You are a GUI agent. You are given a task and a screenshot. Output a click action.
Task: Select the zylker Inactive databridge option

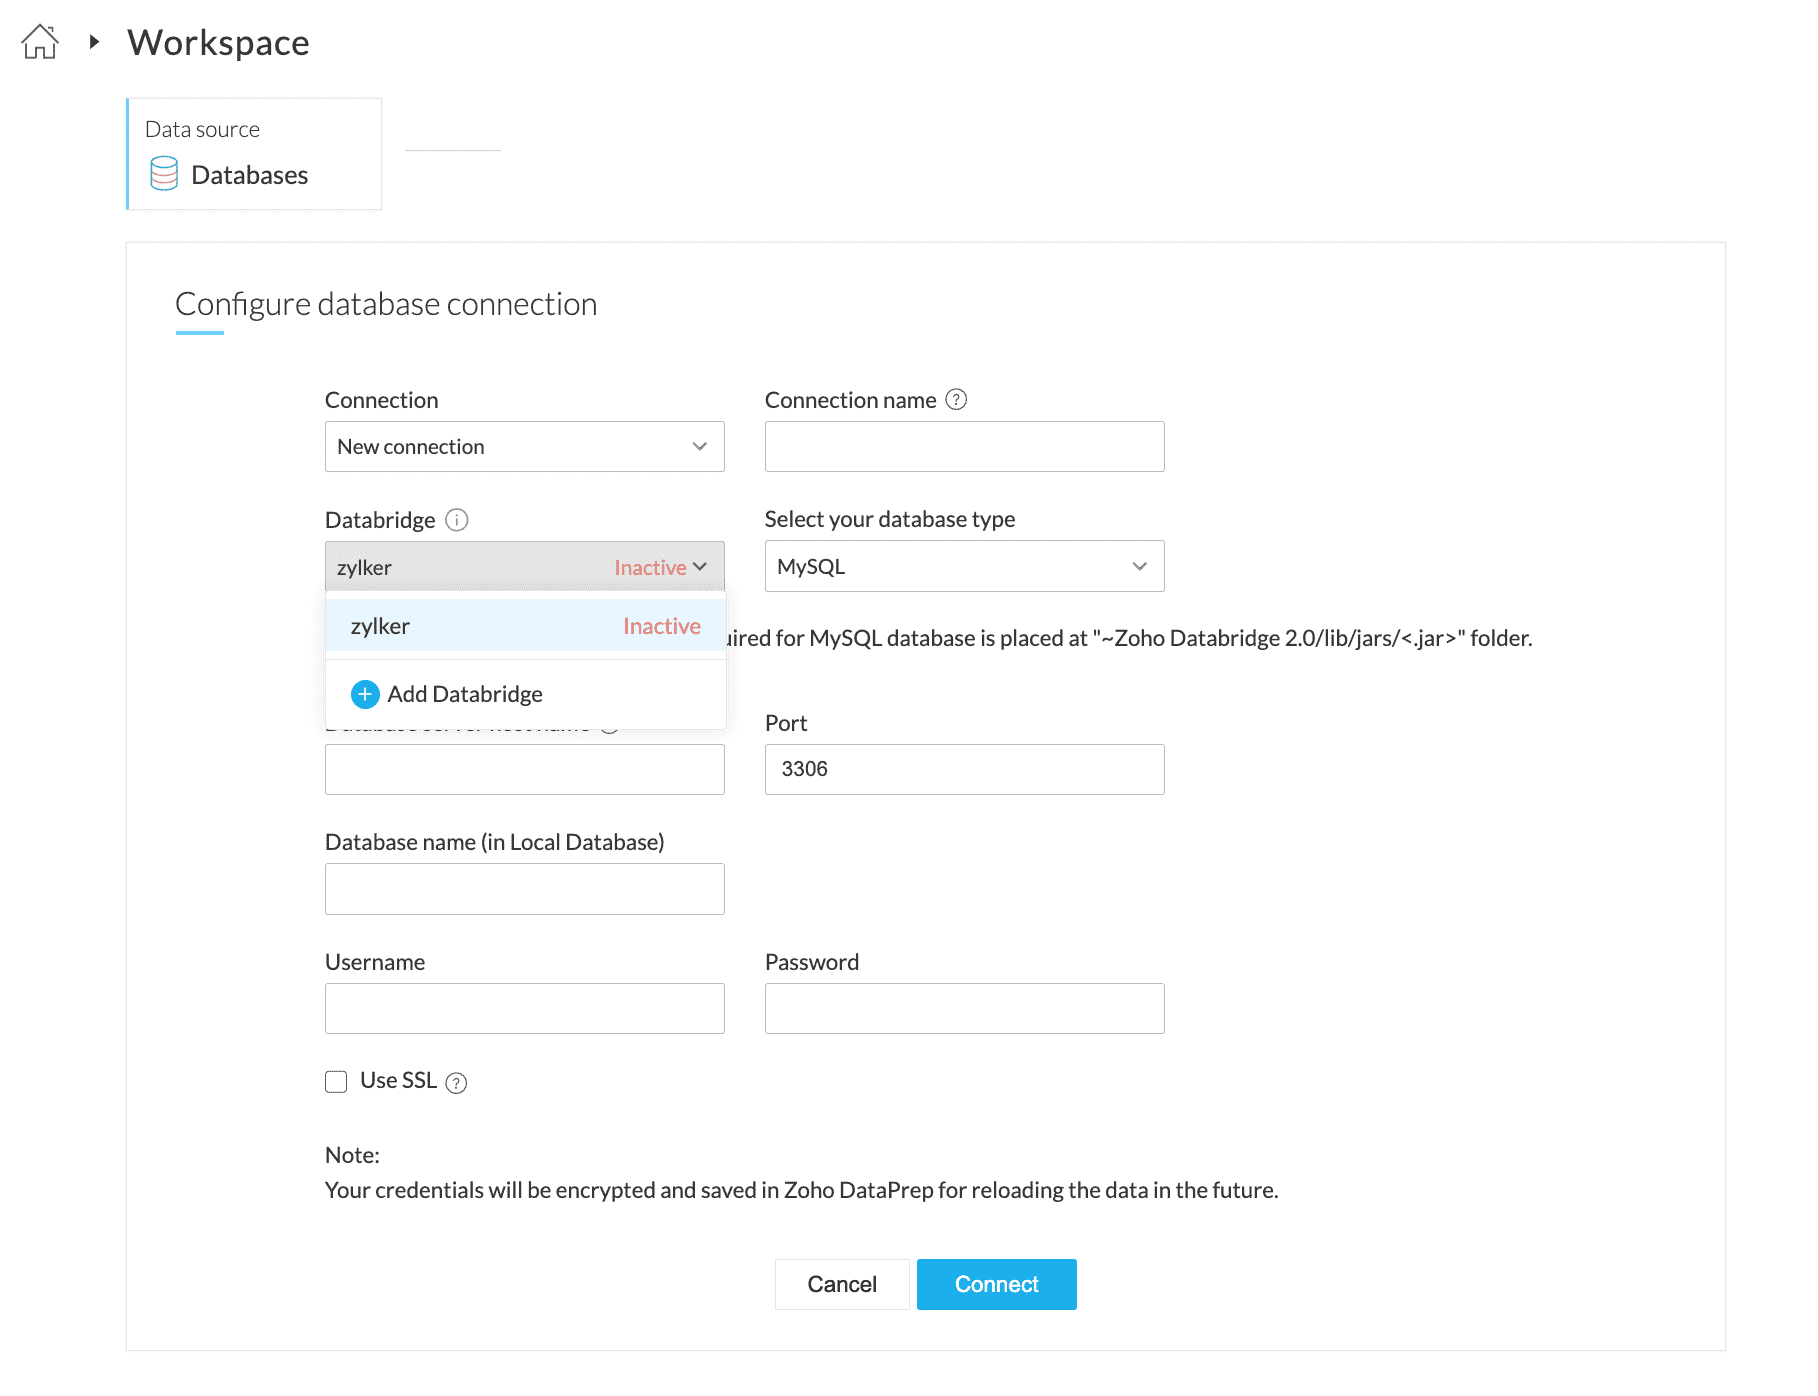pyautogui.click(x=524, y=627)
